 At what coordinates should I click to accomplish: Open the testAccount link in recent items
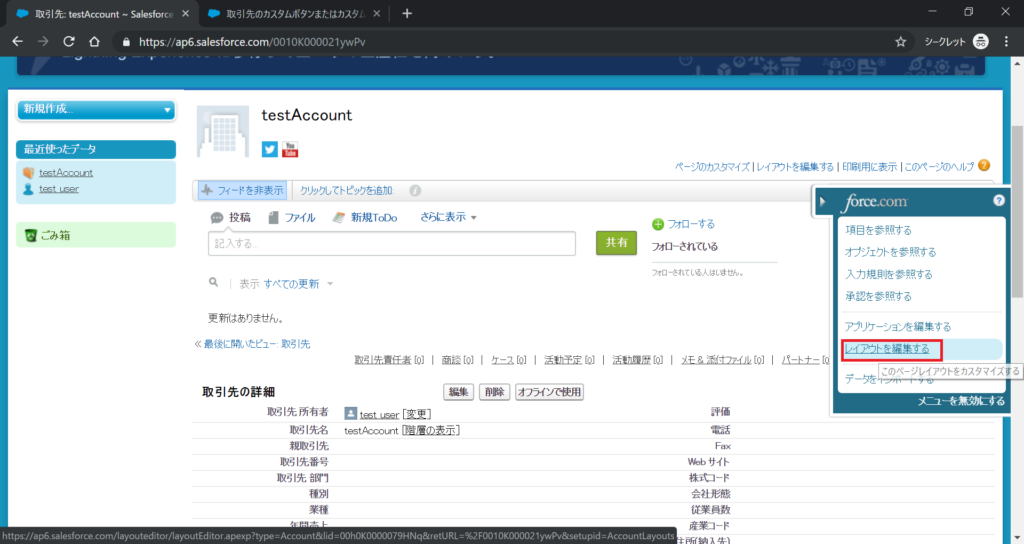(66, 173)
